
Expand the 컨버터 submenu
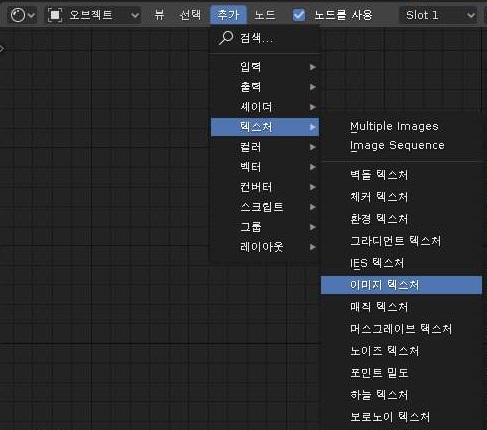point(265,187)
